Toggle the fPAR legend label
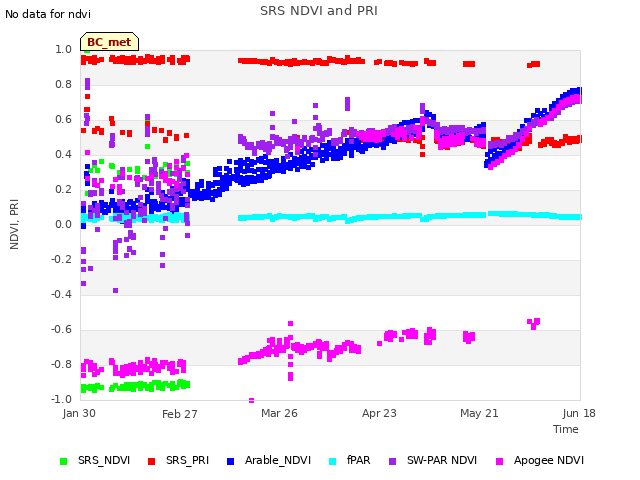This screenshot has height=480, width=640. (358, 460)
